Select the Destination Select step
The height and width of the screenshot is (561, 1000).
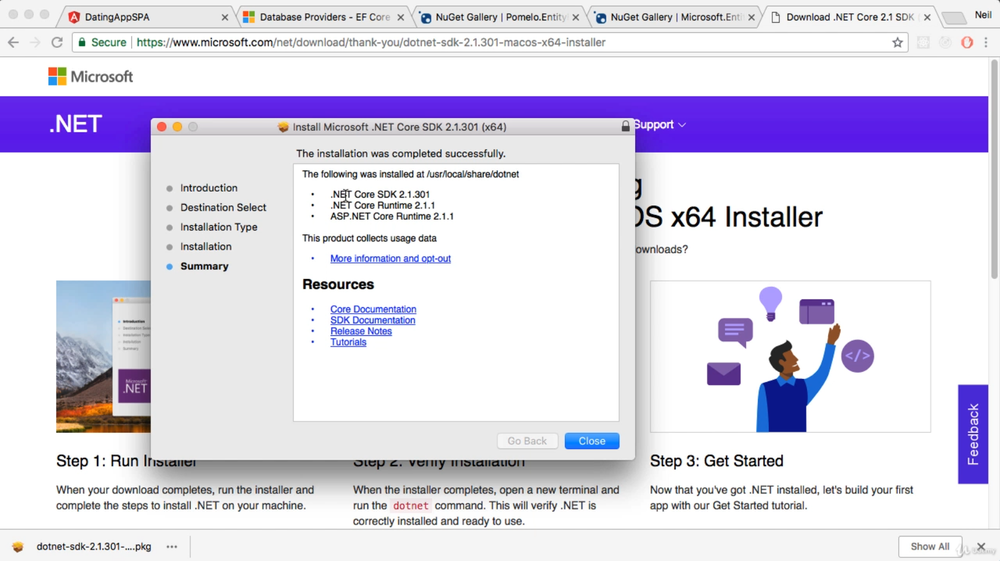[223, 207]
